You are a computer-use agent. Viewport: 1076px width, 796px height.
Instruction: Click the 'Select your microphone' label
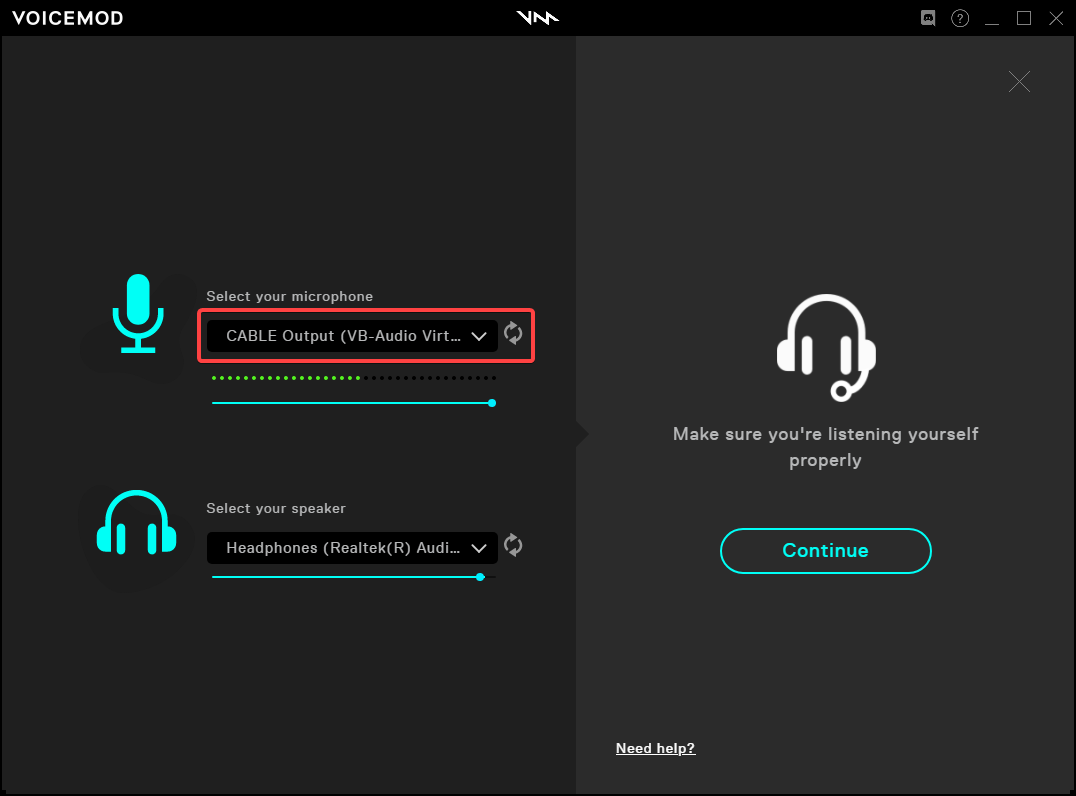[290, 296]
